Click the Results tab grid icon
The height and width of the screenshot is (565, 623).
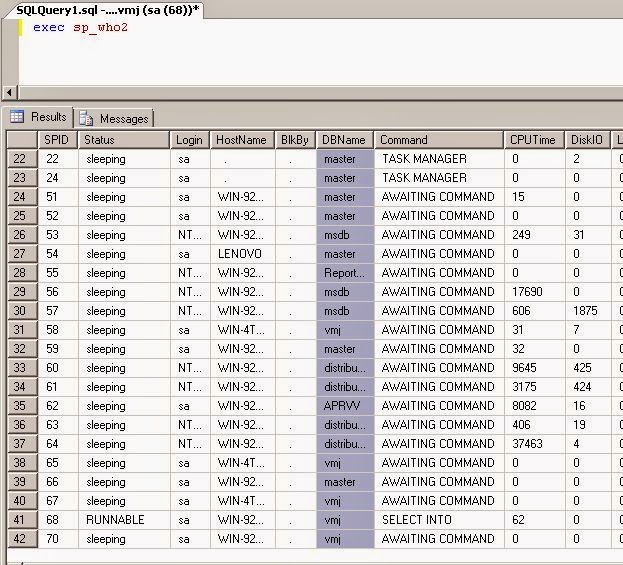pos(17,116)
